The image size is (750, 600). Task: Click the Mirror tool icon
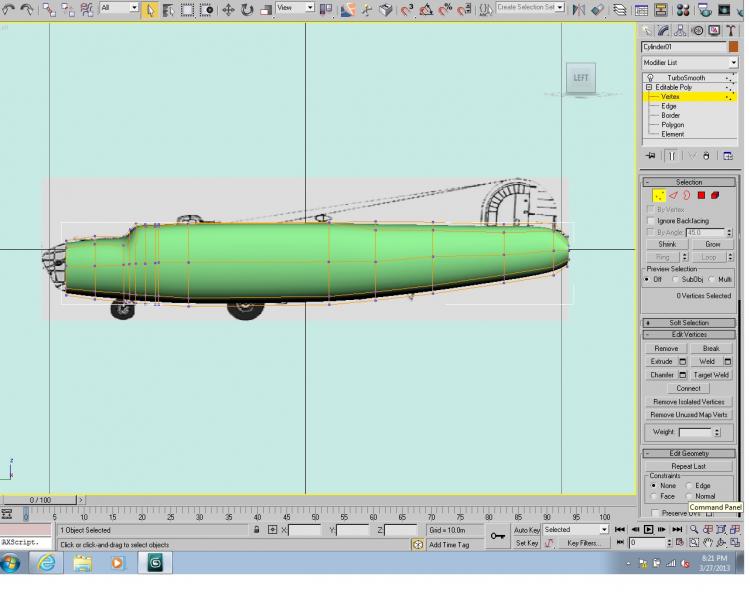(x=578, y=10)
